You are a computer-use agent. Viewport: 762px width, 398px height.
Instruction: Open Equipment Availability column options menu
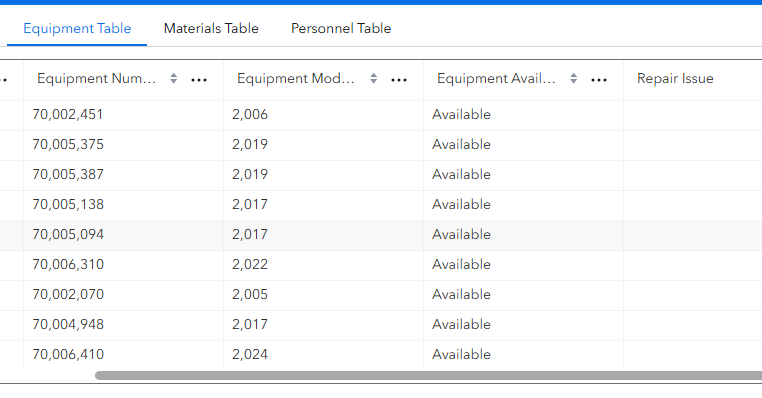[x=599, y=80]
